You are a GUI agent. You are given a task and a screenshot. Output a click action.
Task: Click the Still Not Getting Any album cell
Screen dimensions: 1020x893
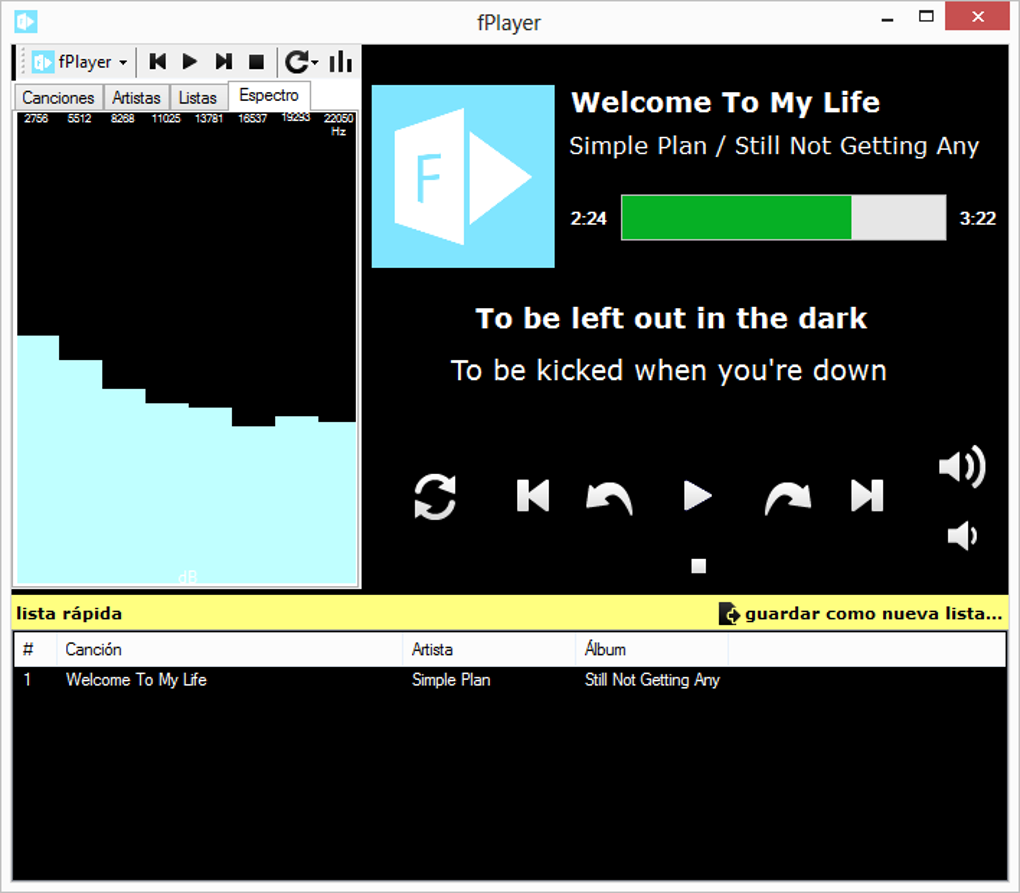[652, 680]
